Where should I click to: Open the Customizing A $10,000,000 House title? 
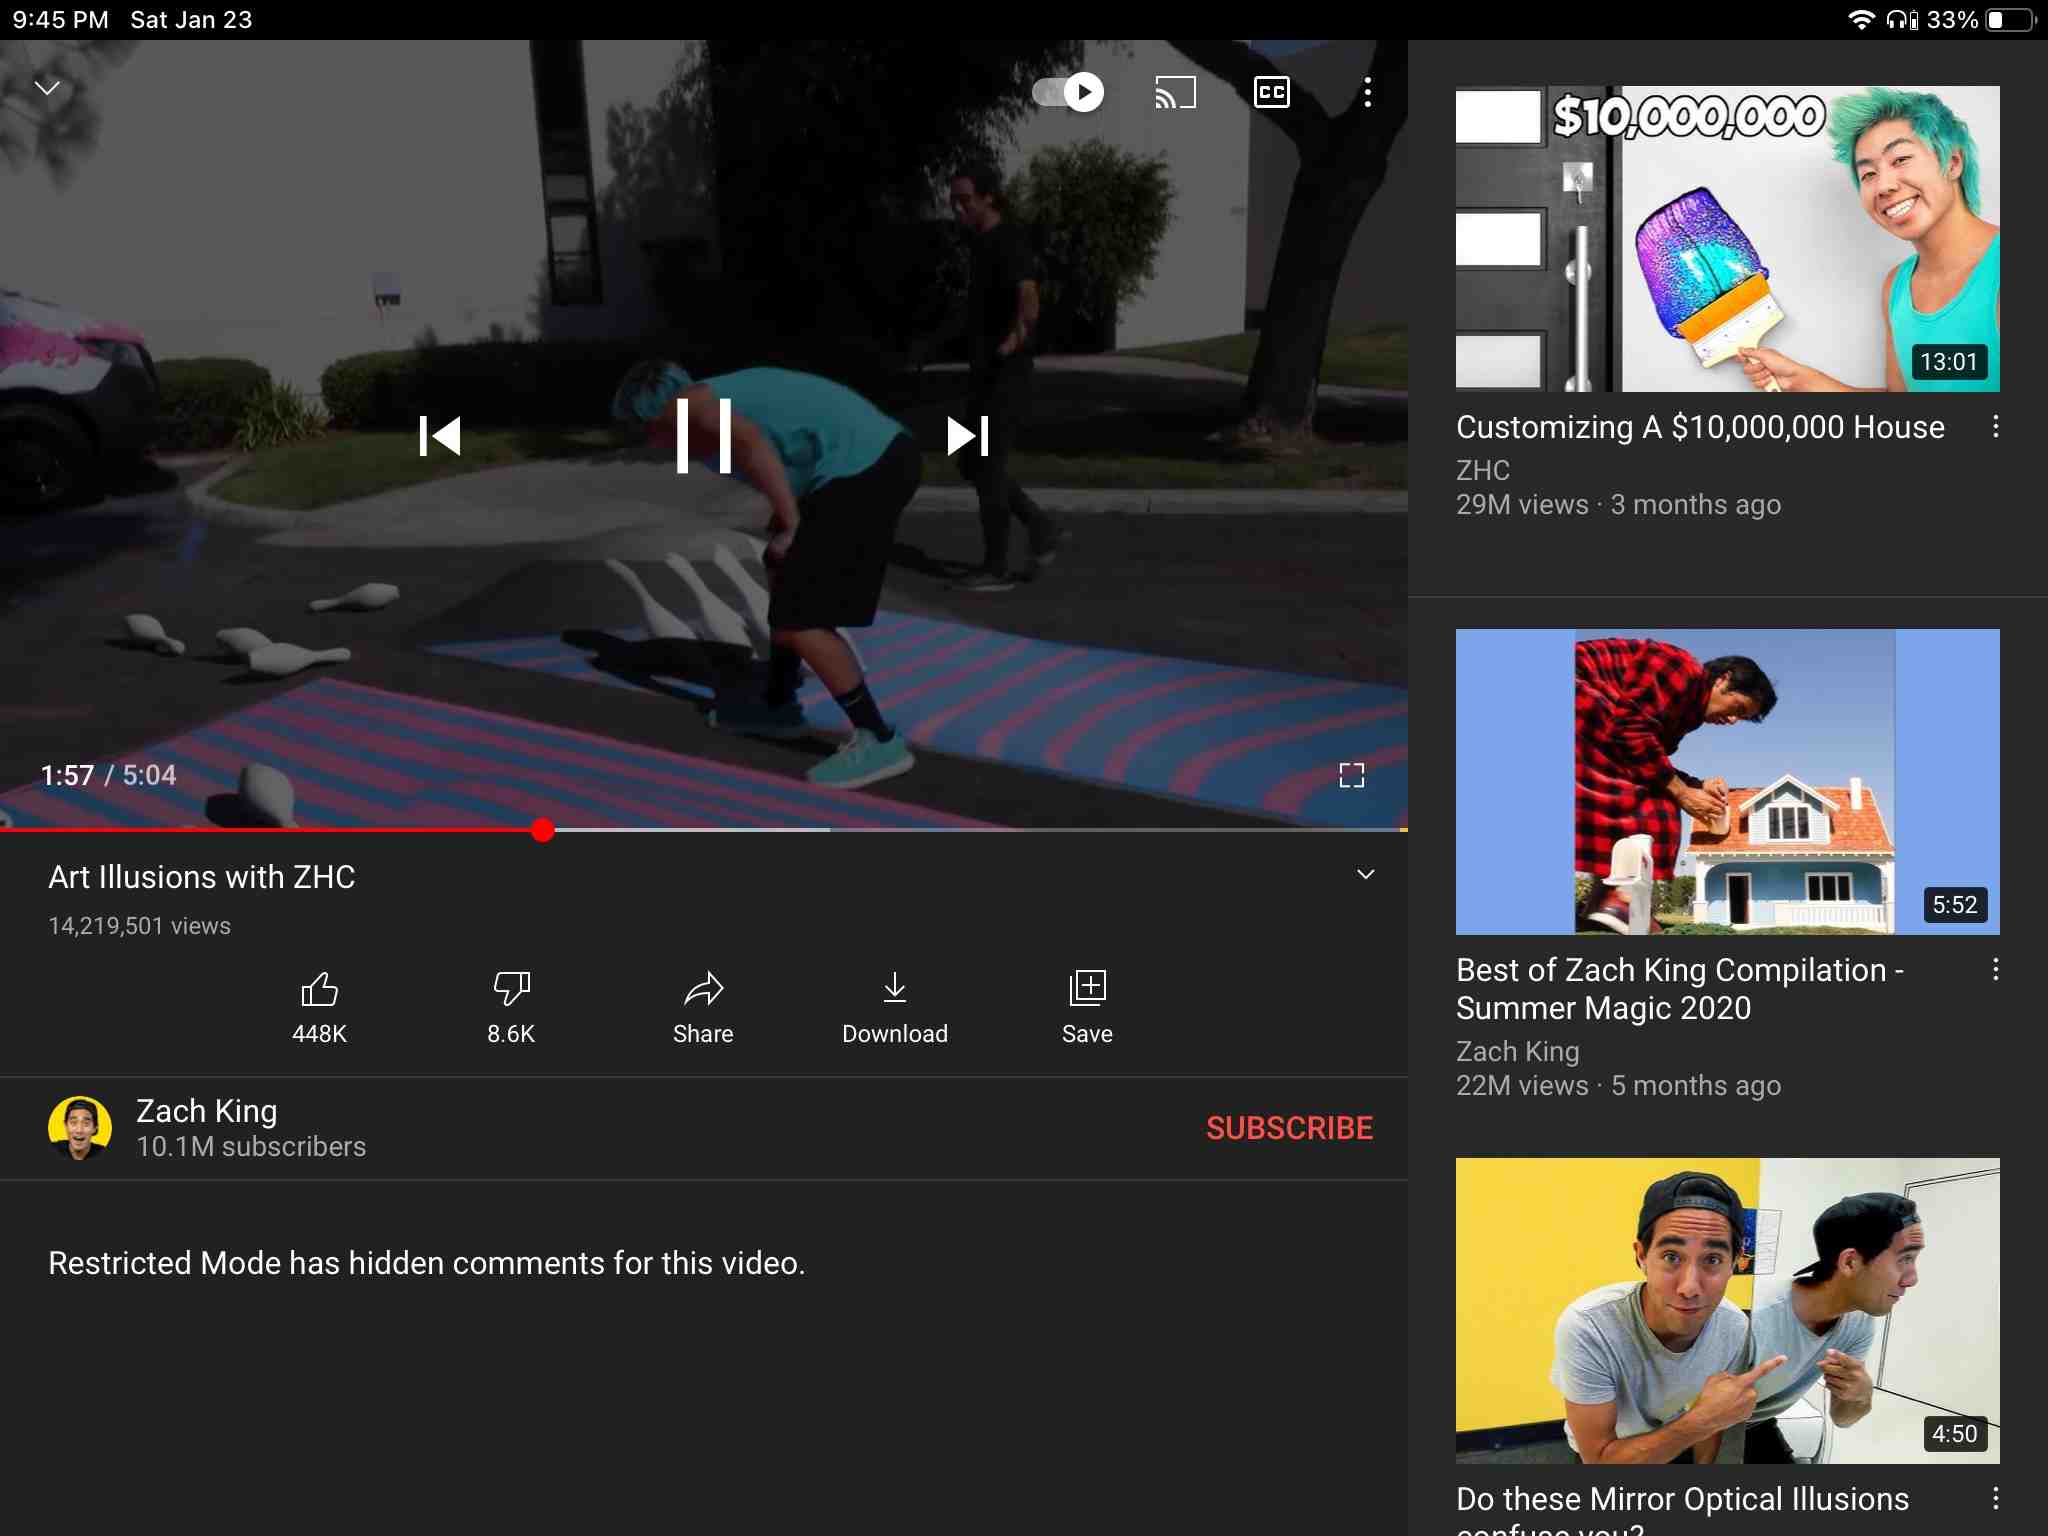(1700, 427)
